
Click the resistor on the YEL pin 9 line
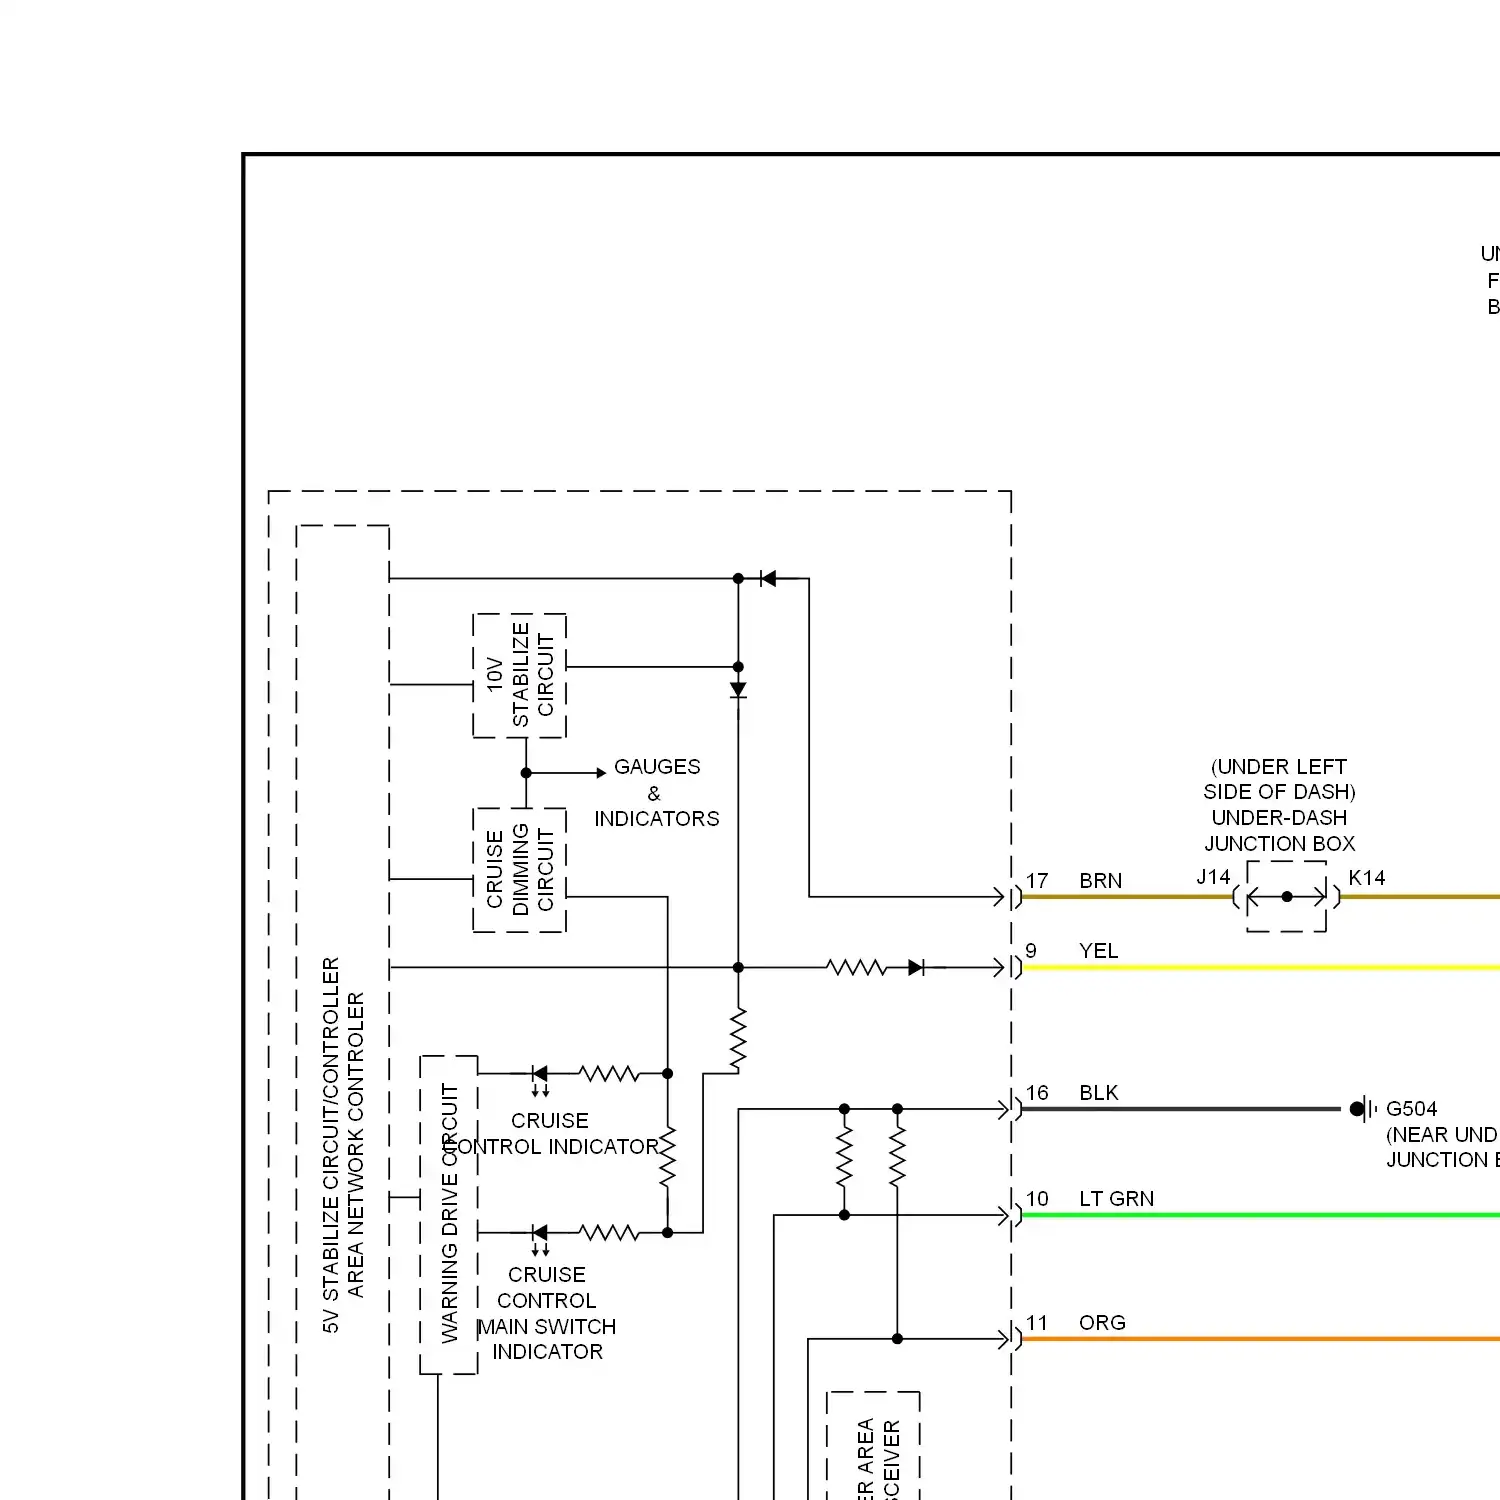856,968
